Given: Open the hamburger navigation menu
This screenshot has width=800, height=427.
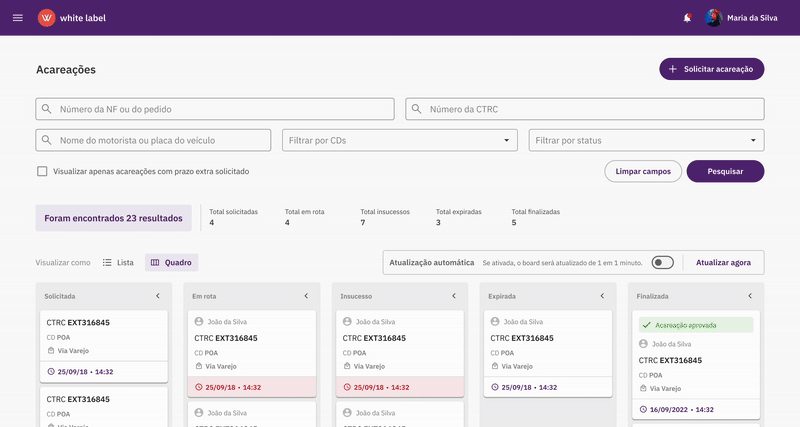Looking at the screenshot, I should pyautogui.click(x=17, y=18).
